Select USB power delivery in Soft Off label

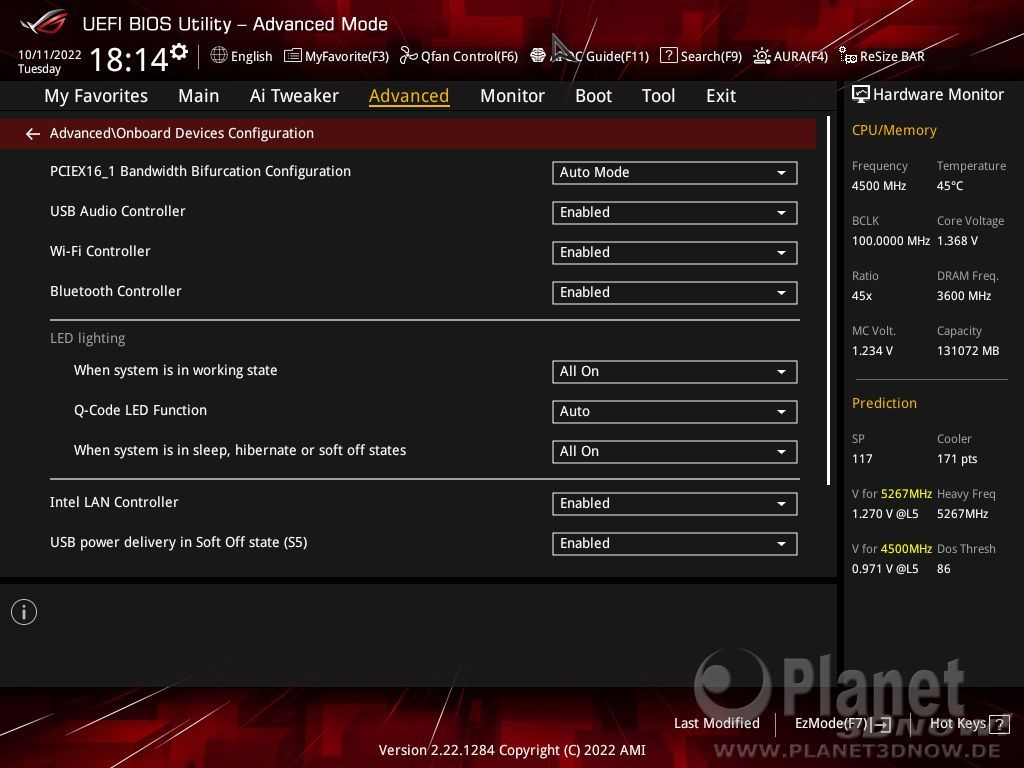178,543
